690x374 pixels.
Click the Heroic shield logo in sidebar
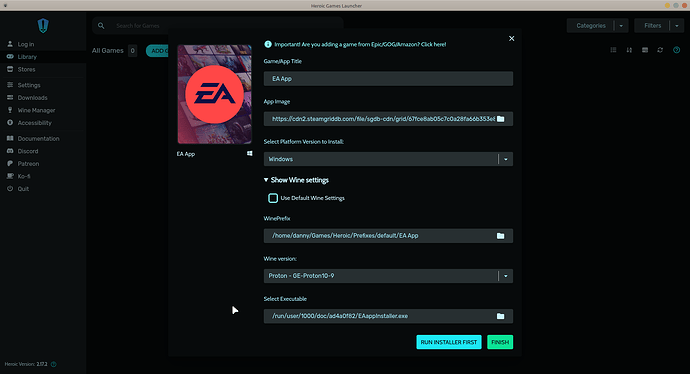click(43, 26)
